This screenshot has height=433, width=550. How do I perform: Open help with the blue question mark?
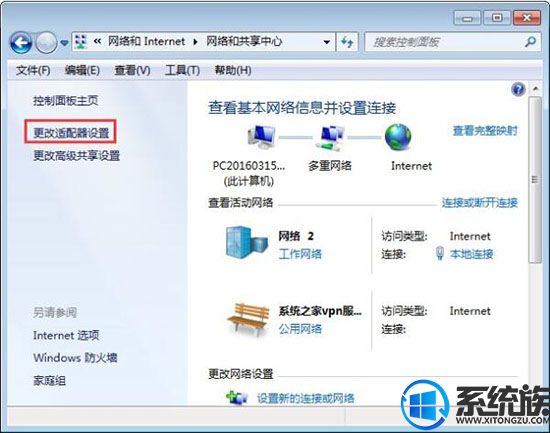coord(518,89)
